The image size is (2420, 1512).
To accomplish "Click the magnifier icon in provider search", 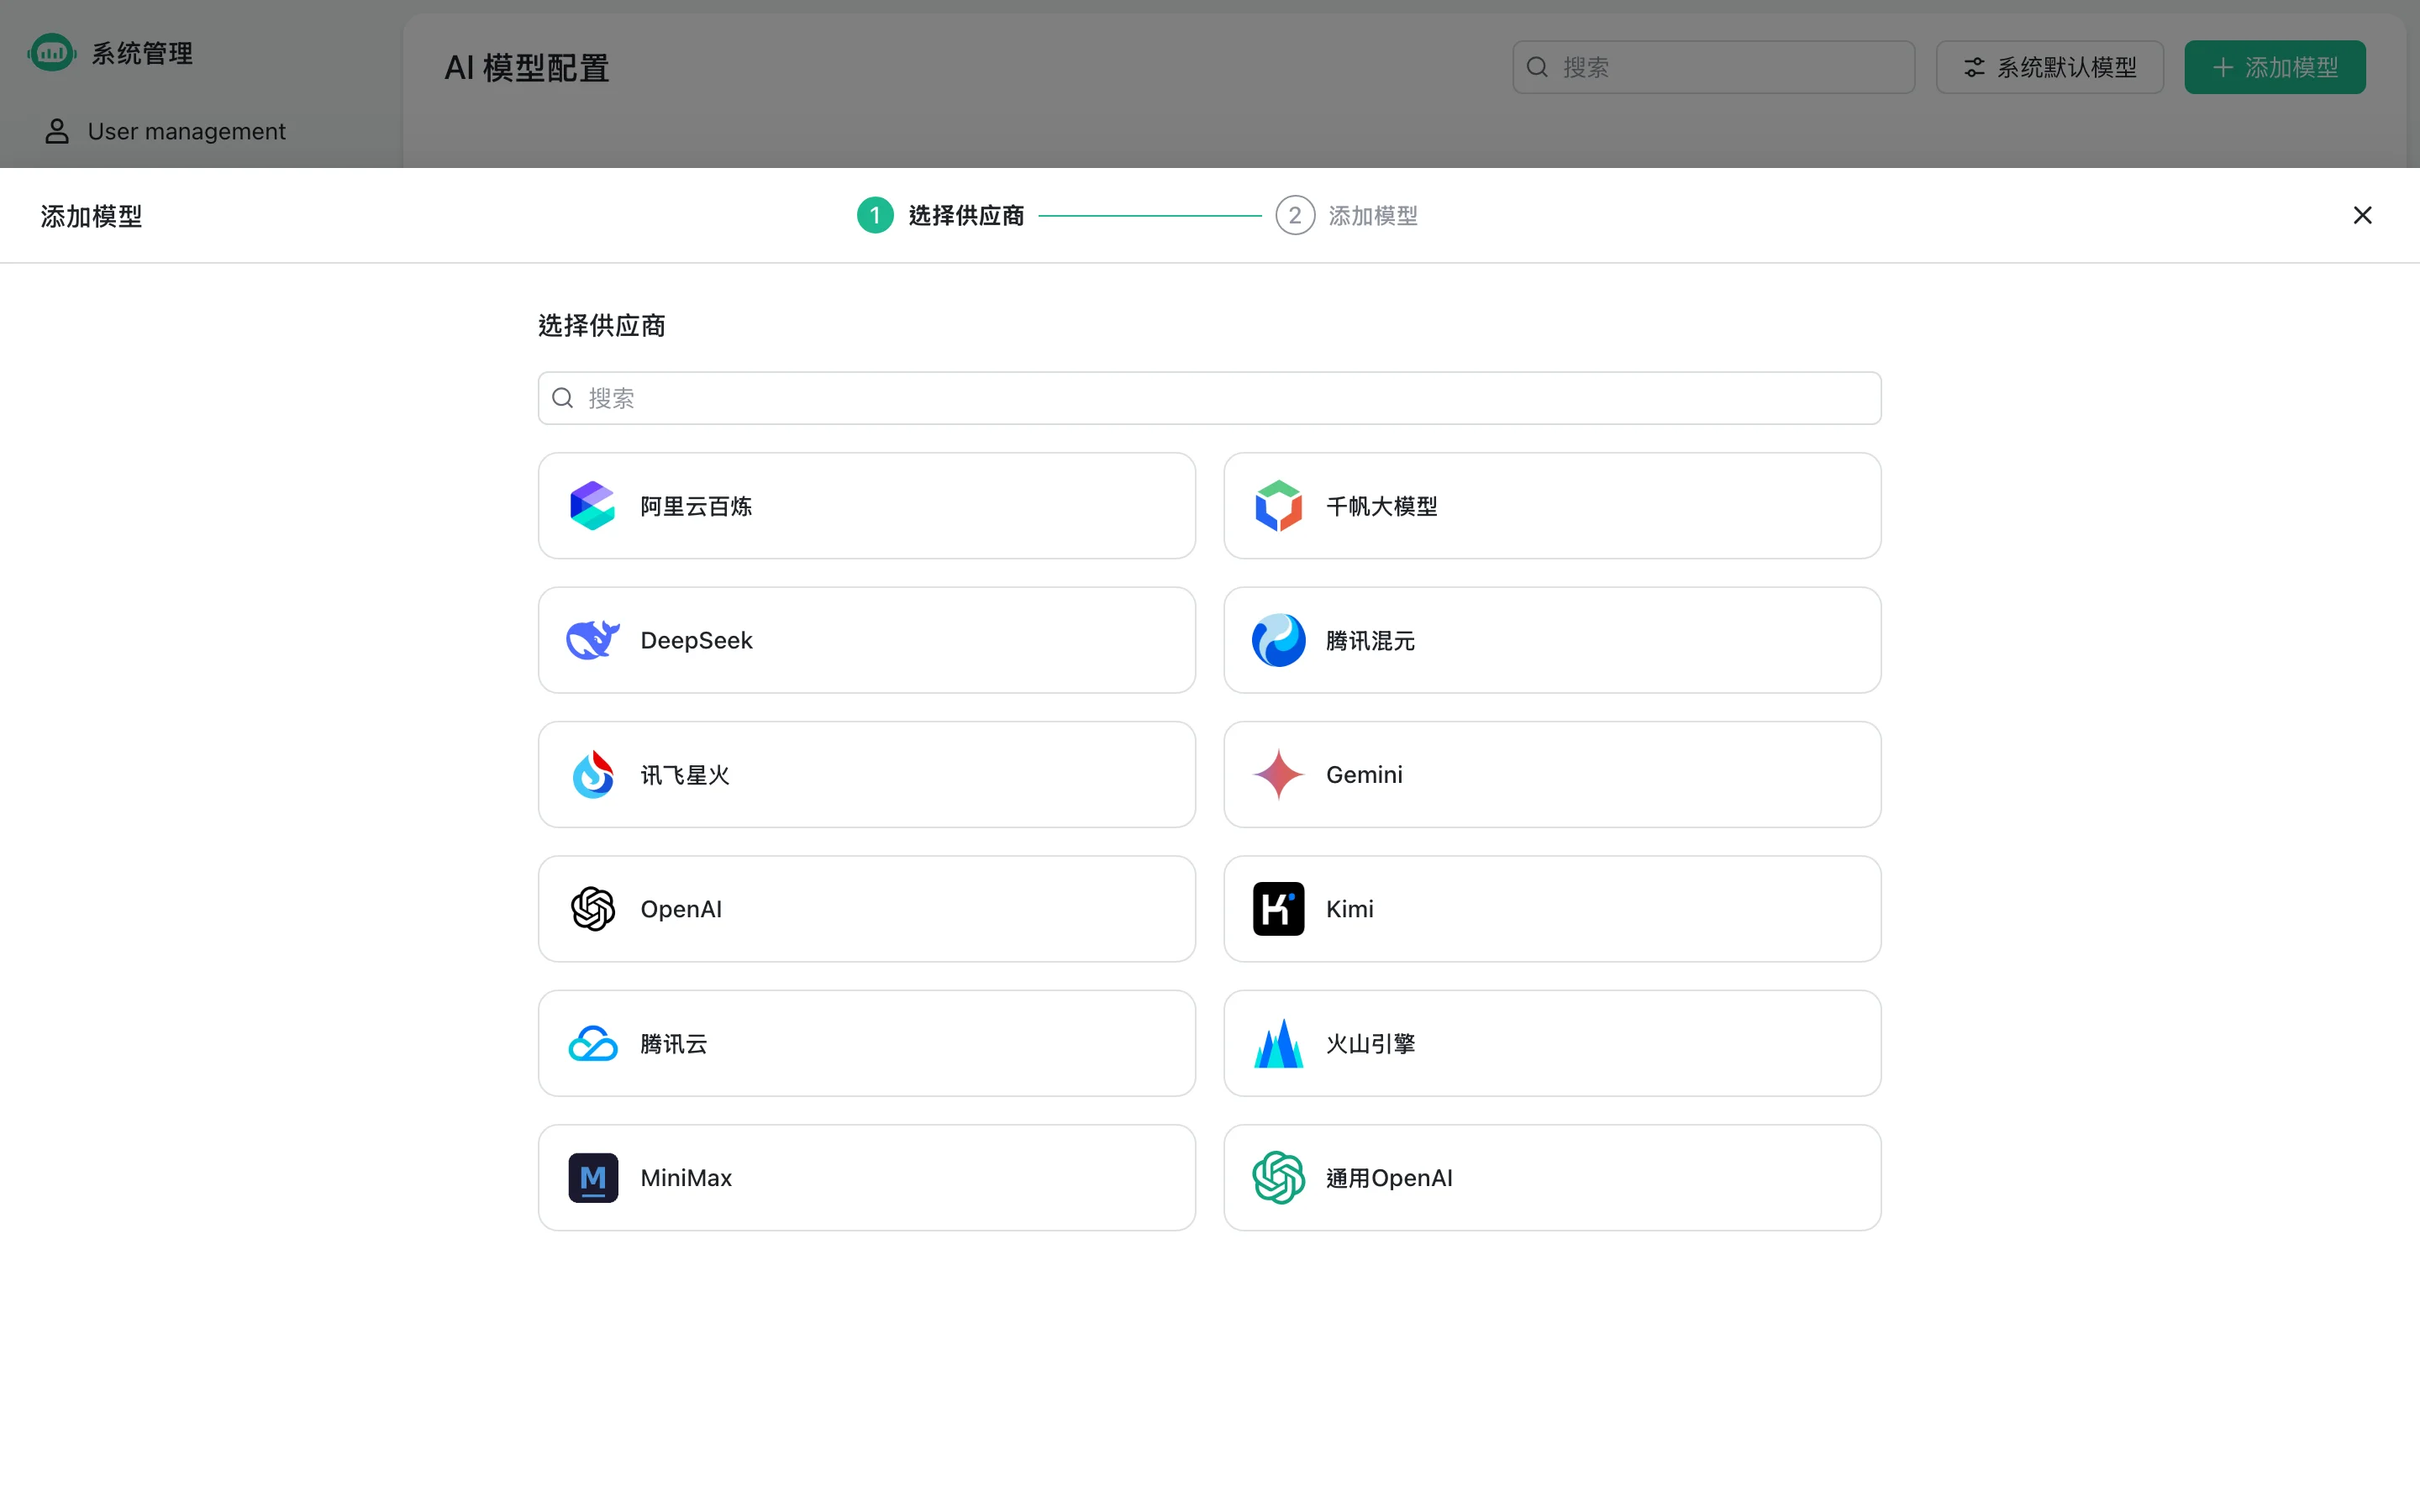I will [x=563, y=398].
